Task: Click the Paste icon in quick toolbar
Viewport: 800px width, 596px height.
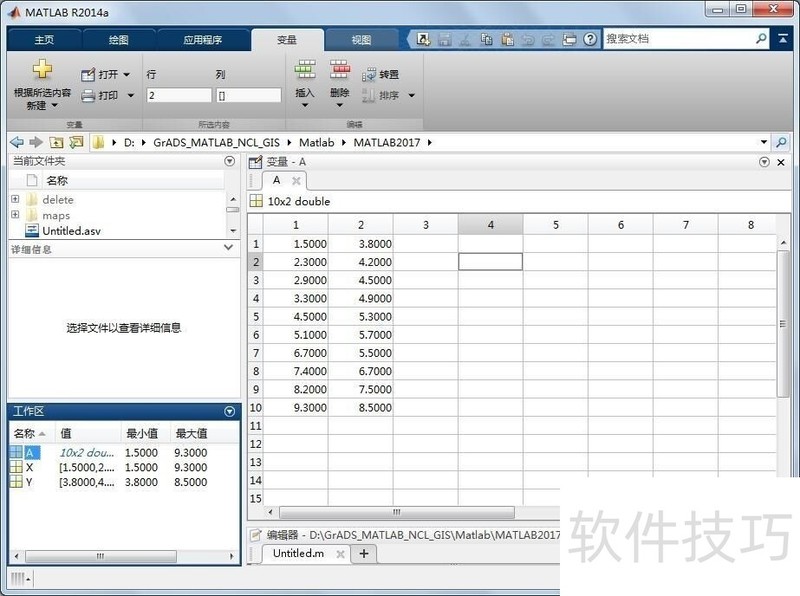Action: tap(507, 39)
